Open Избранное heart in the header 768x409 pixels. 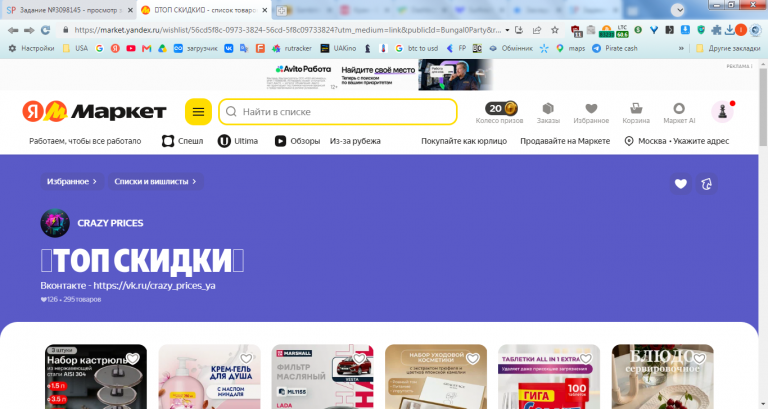591,113
